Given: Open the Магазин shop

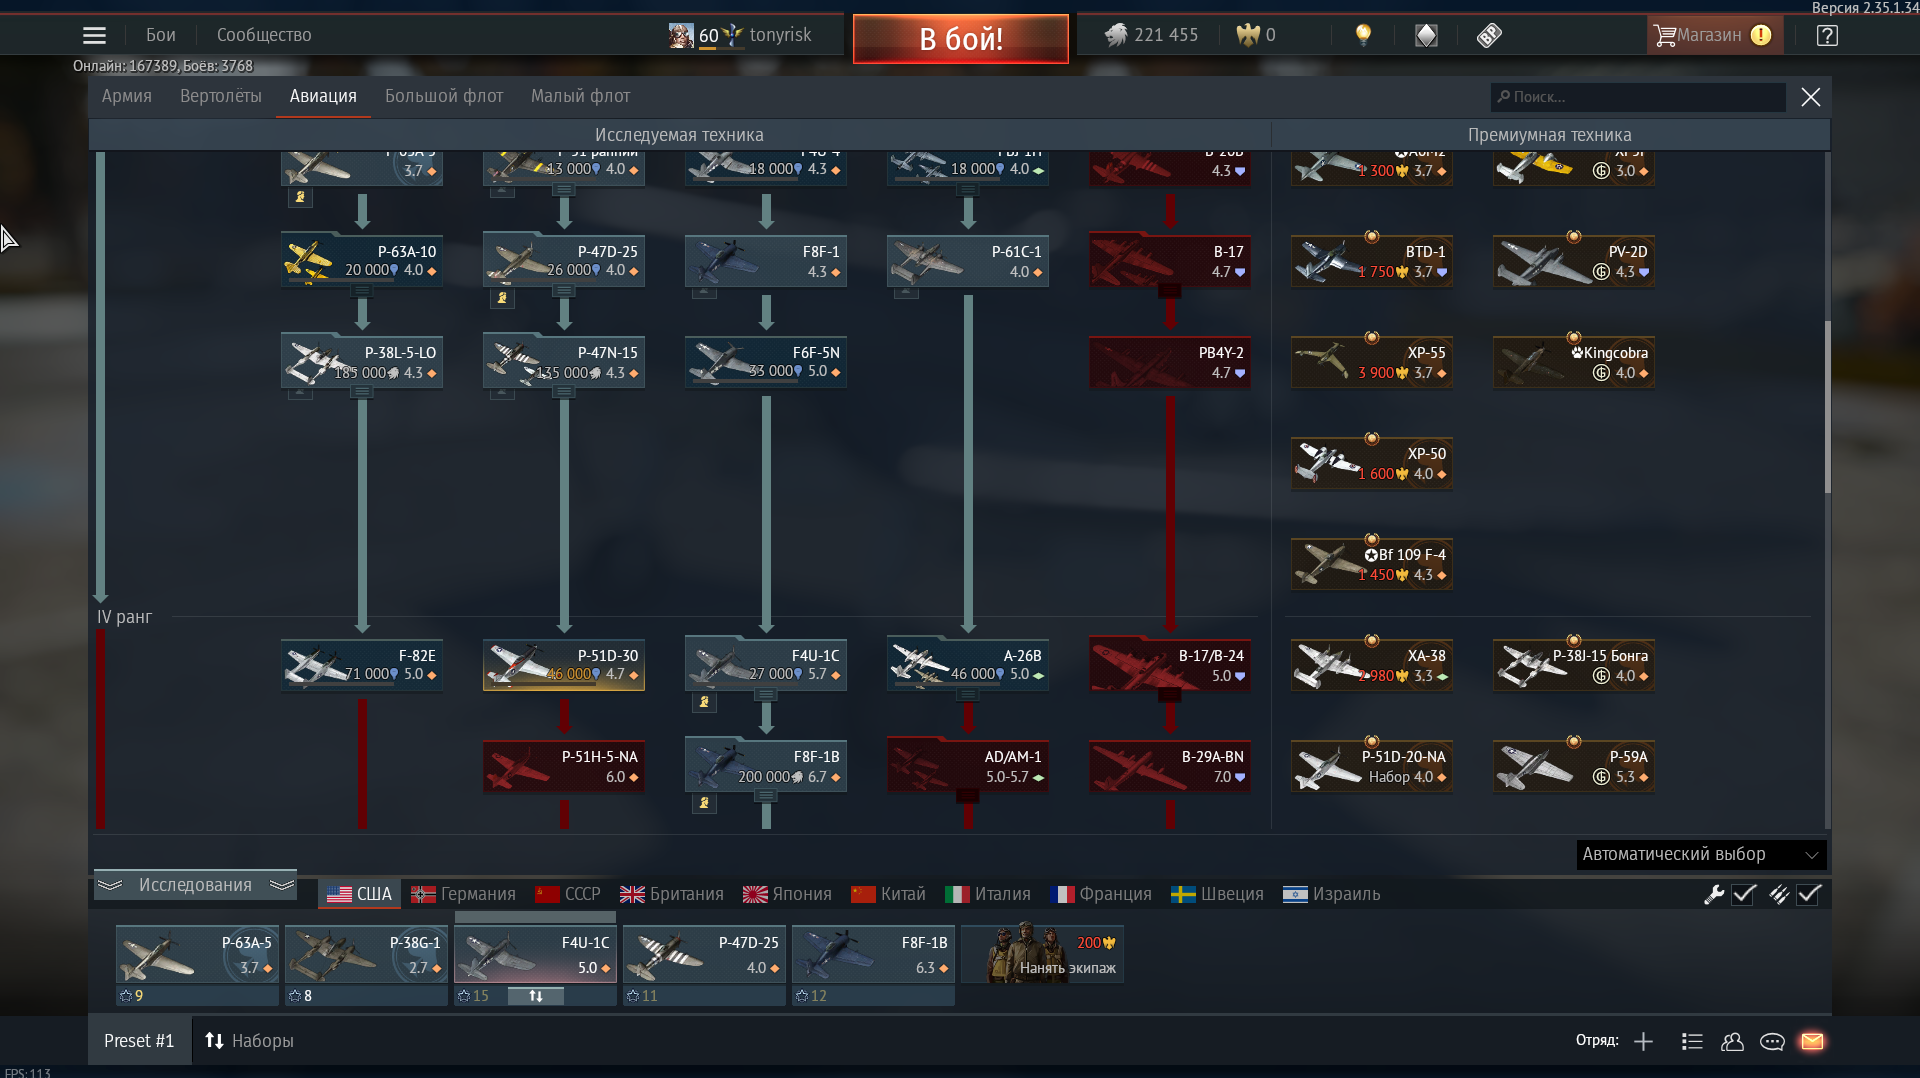Looking at the screenshot, I should point(1714,35).
